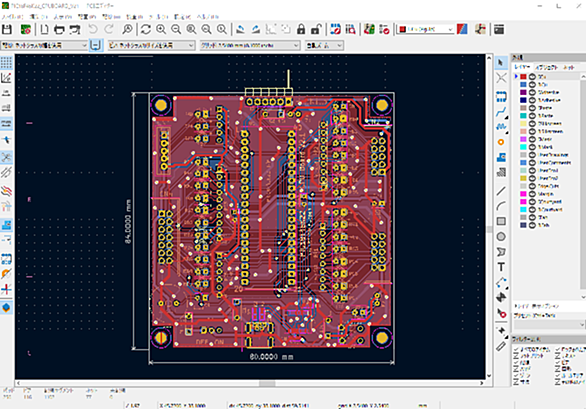Open the Design Rules Checker
This screenshot has height=409, width=586.
[384, 29]
